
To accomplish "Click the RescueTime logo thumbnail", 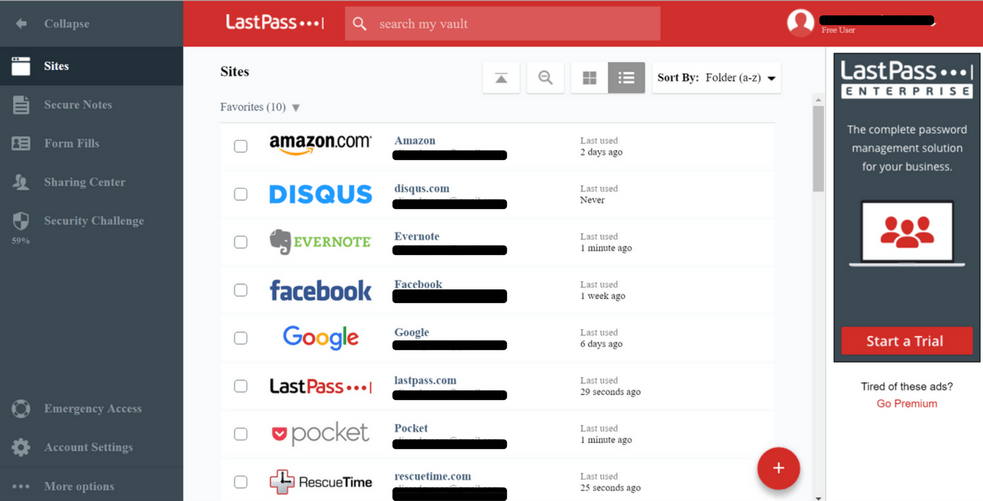I will tap(320, 482).
